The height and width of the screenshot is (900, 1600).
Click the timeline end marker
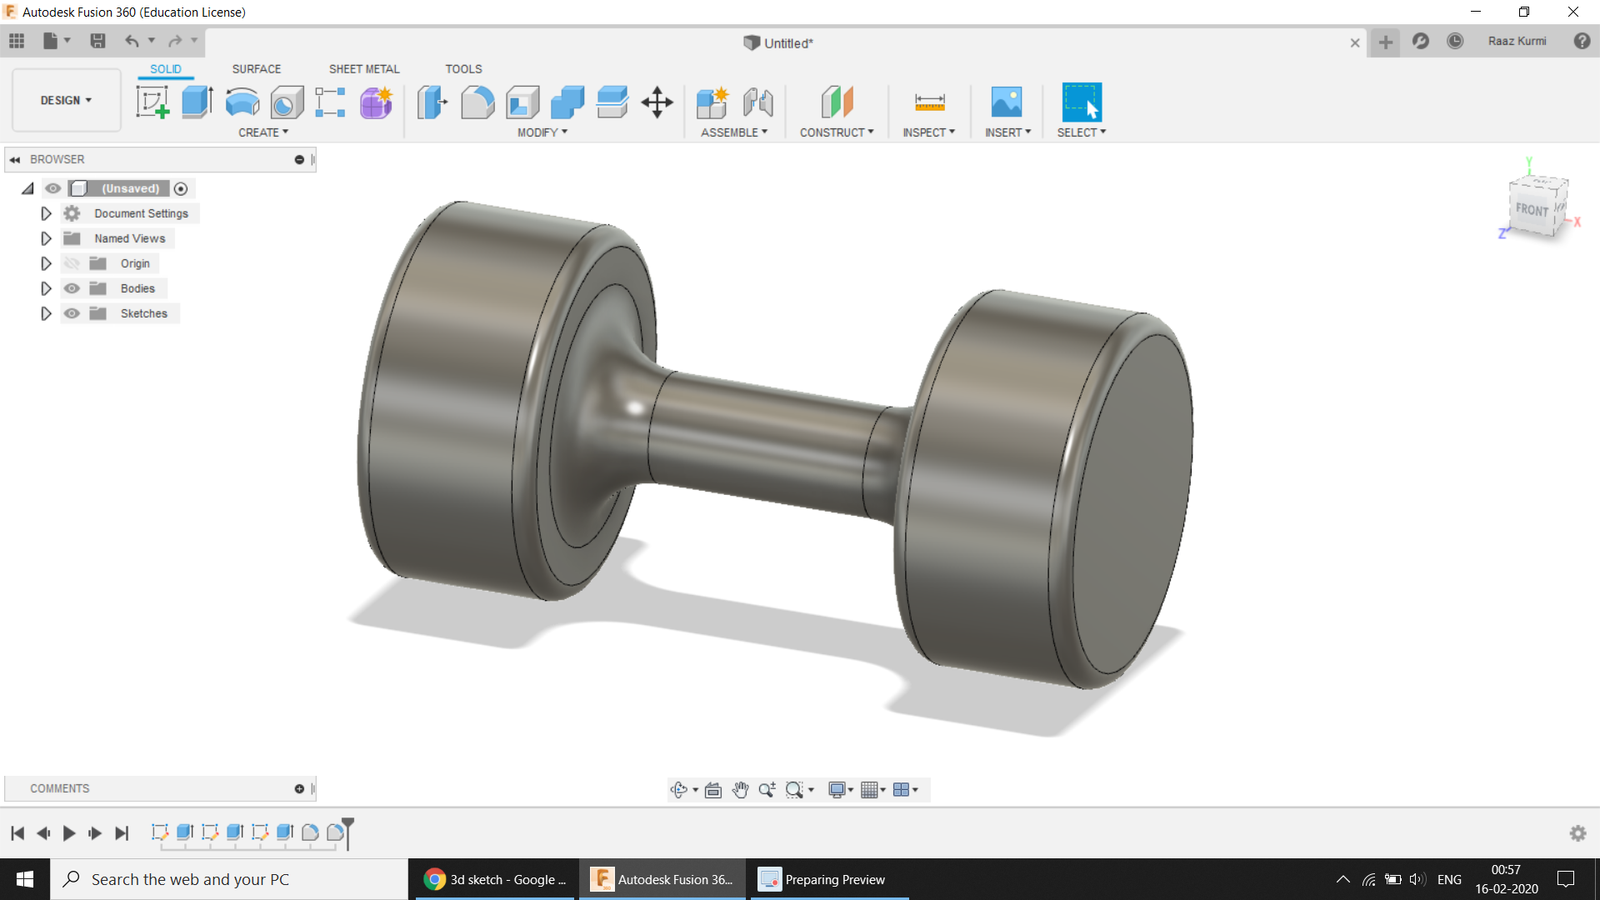[348, 833]
